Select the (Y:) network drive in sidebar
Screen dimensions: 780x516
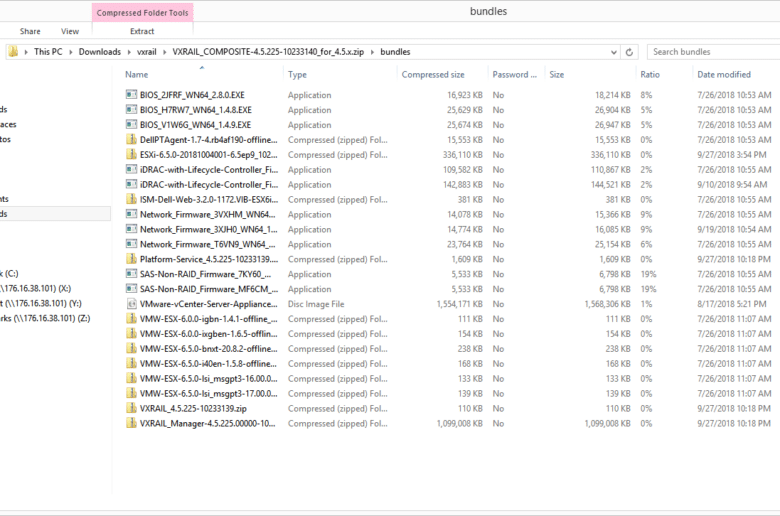41,303
